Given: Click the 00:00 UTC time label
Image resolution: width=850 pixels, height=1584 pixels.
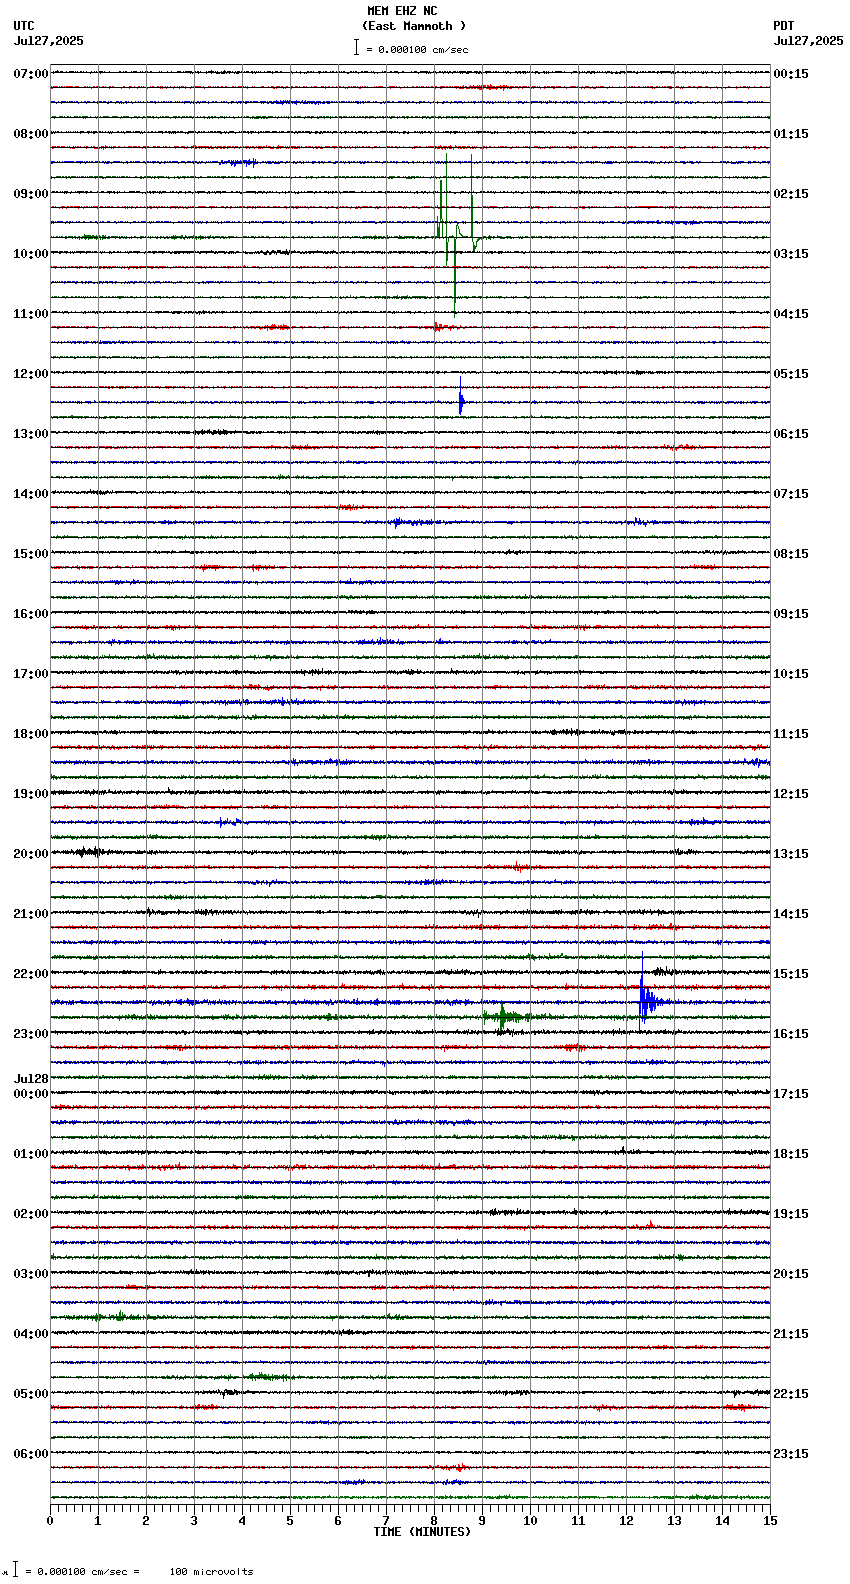Looking at the screenshot, I should tap(31, 1094).
